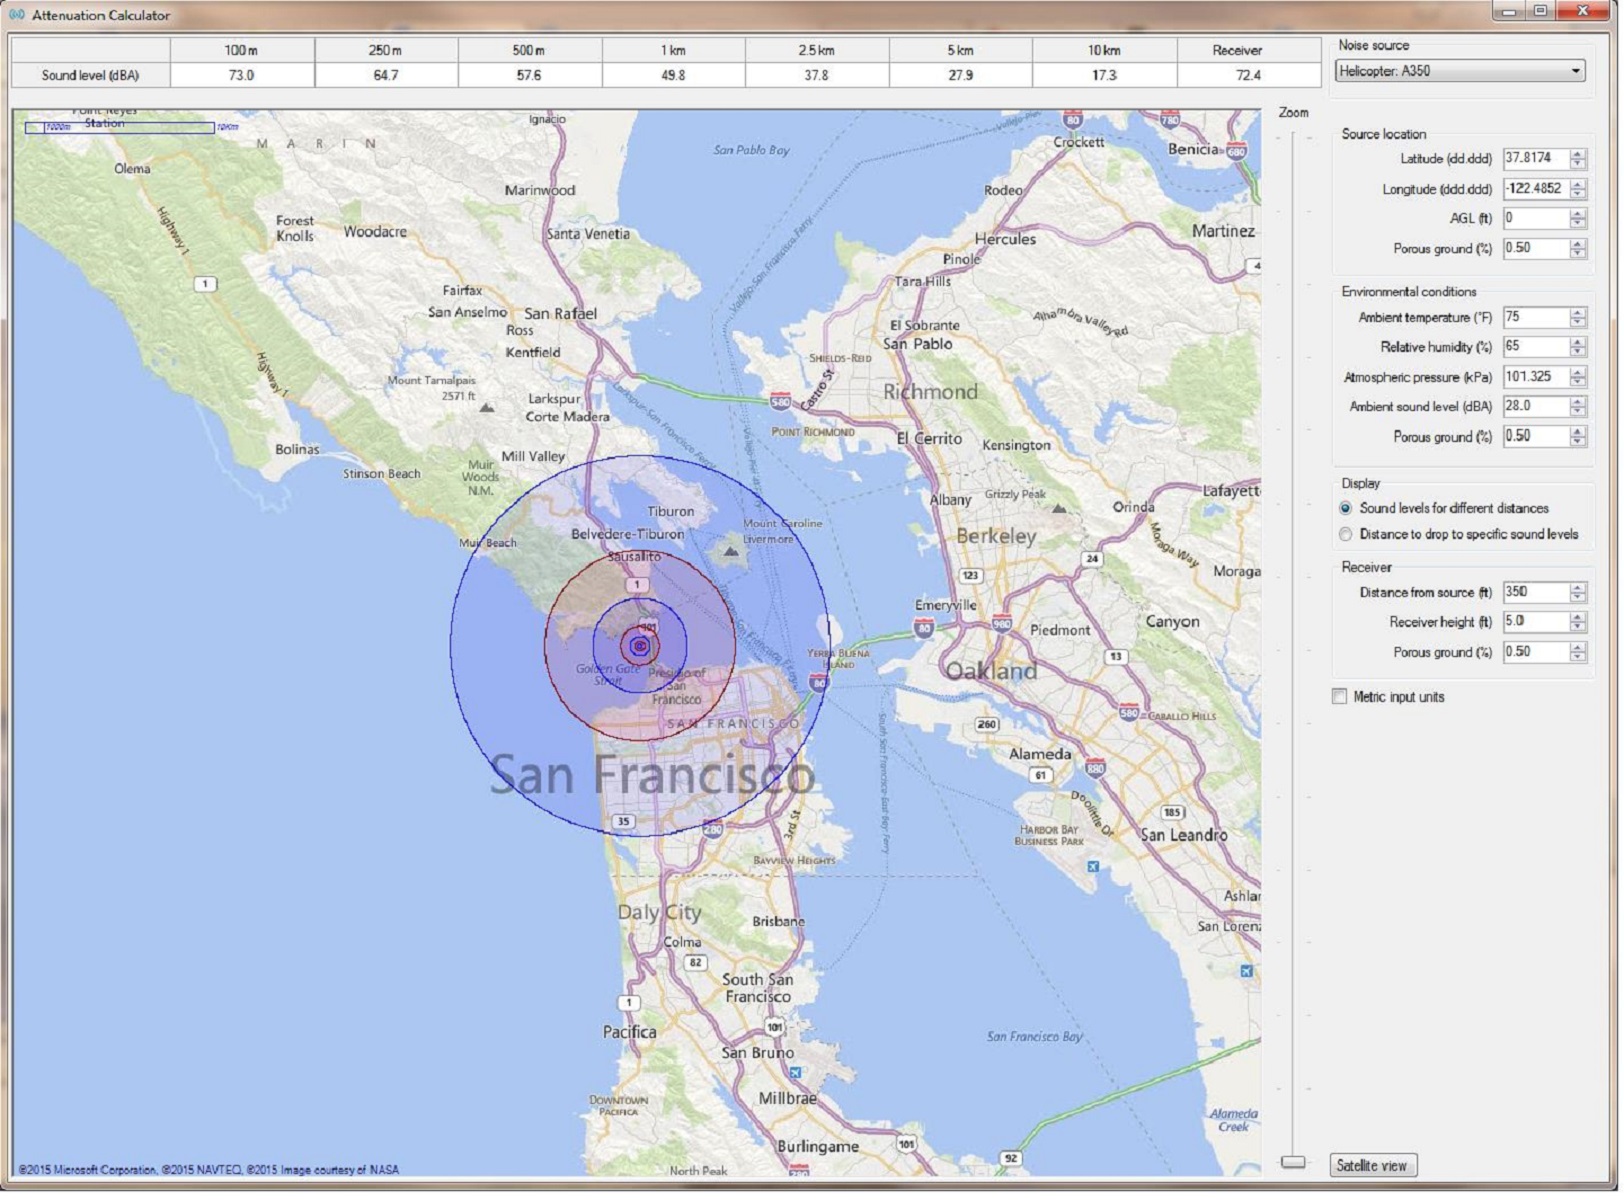Increase Latitude with the spinner arrows
The width and height of the screenshot is (1624, 1200).
coord(1578,154)
